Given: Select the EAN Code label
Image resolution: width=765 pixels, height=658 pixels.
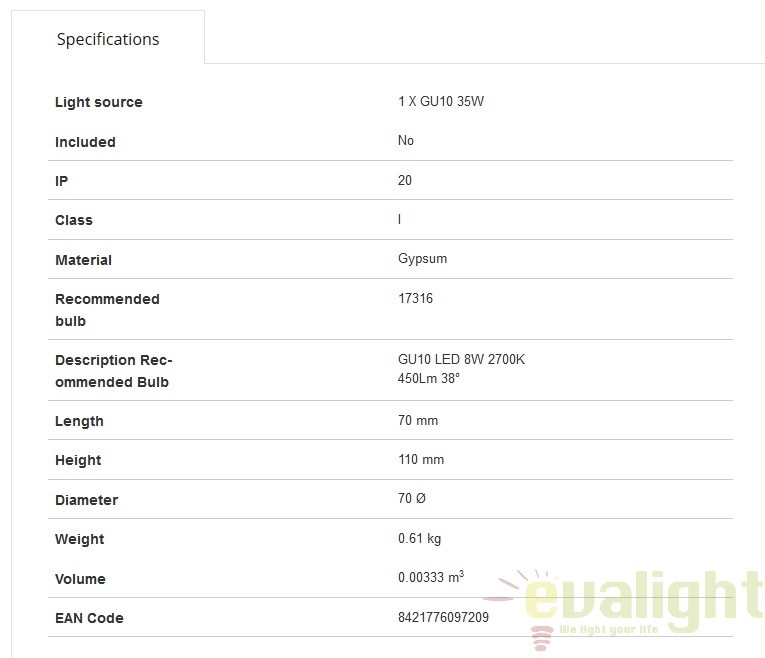Looking at the screenshot, I should click(x=89, y=618).
